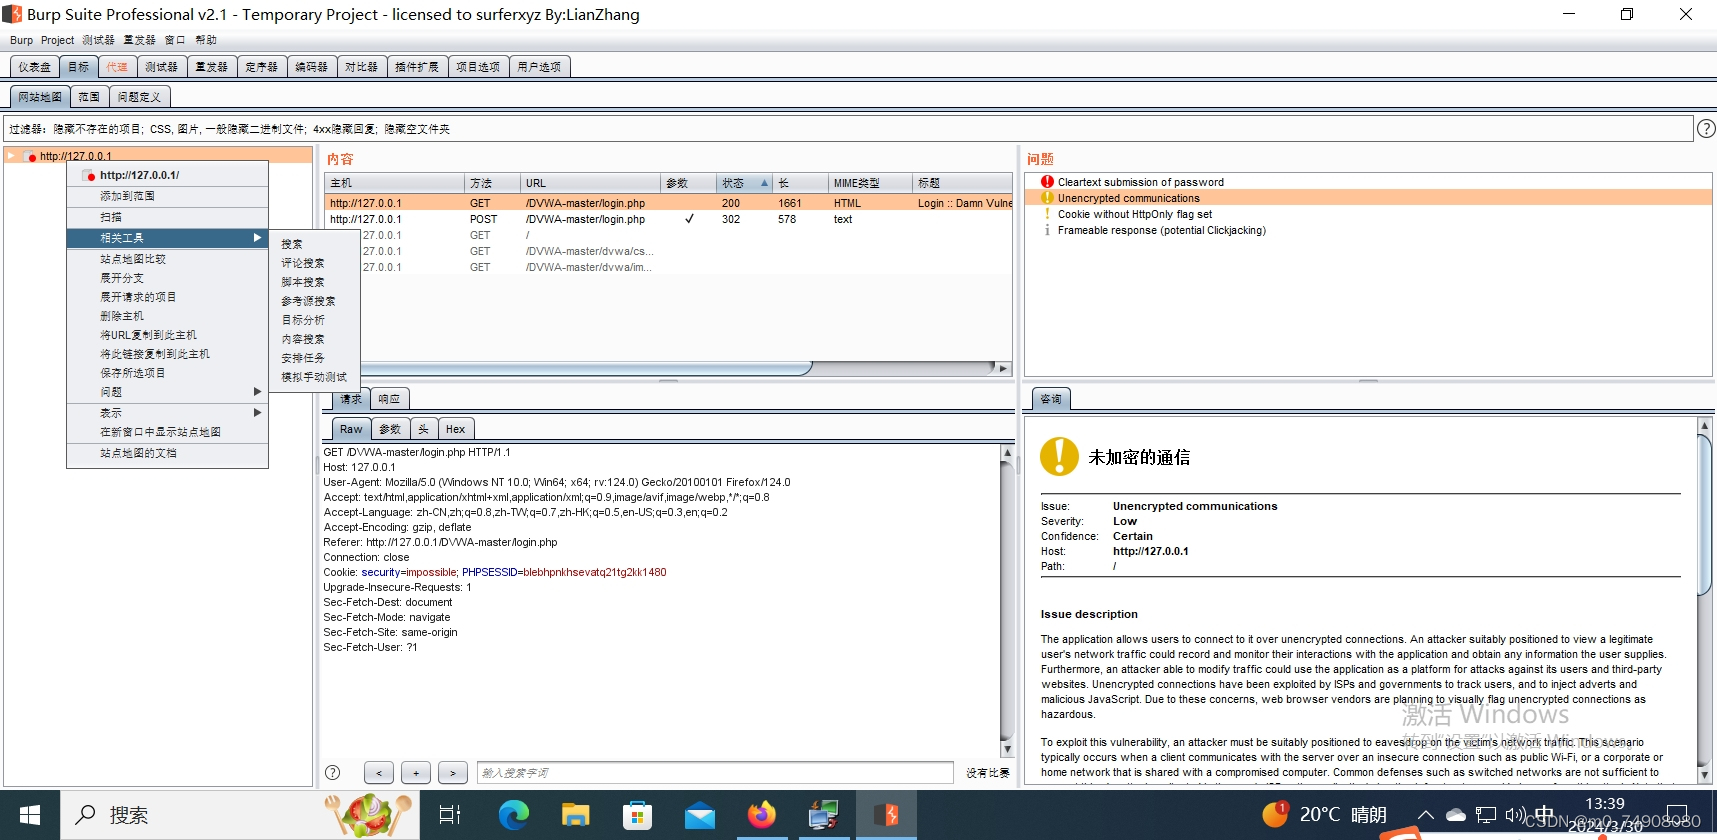Click the content table scroll-right arrow

[1003, 368]
